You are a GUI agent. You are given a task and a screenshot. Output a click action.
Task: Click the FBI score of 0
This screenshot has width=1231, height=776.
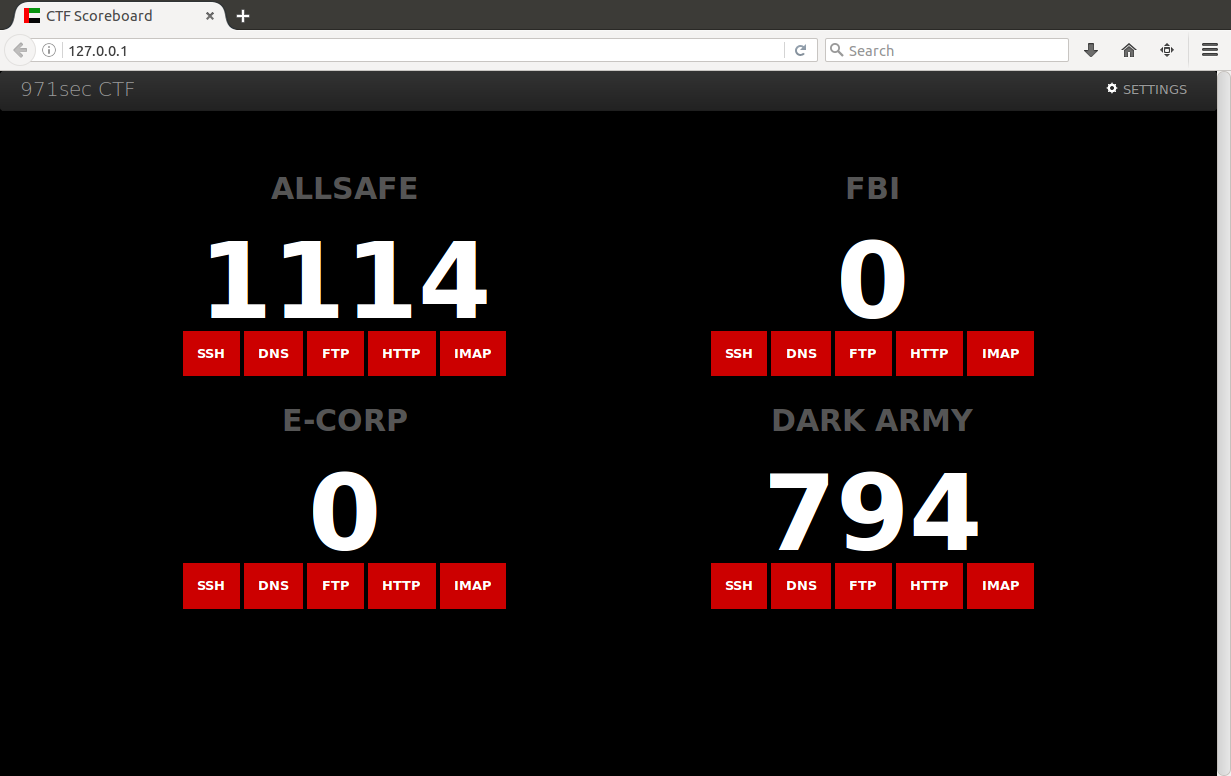tap(872, 282)
